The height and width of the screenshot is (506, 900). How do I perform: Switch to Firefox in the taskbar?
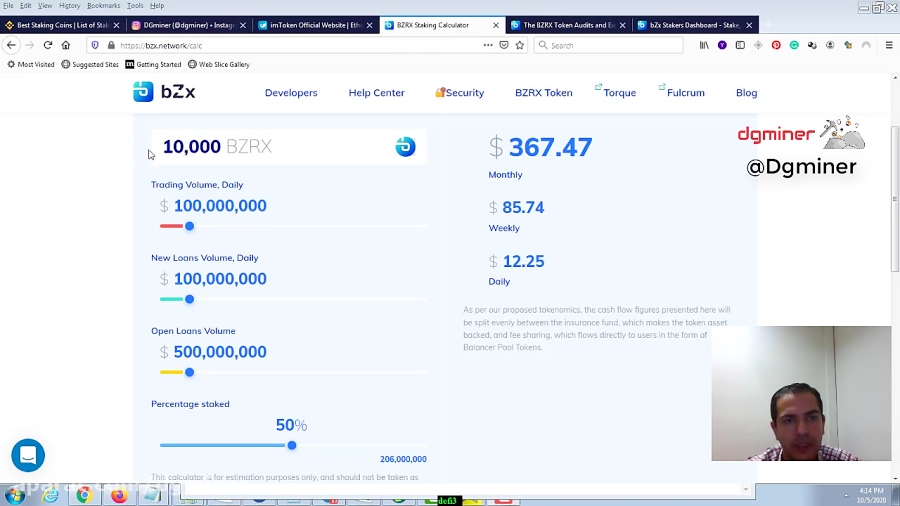pyautogui.click(x=119, y=495)
